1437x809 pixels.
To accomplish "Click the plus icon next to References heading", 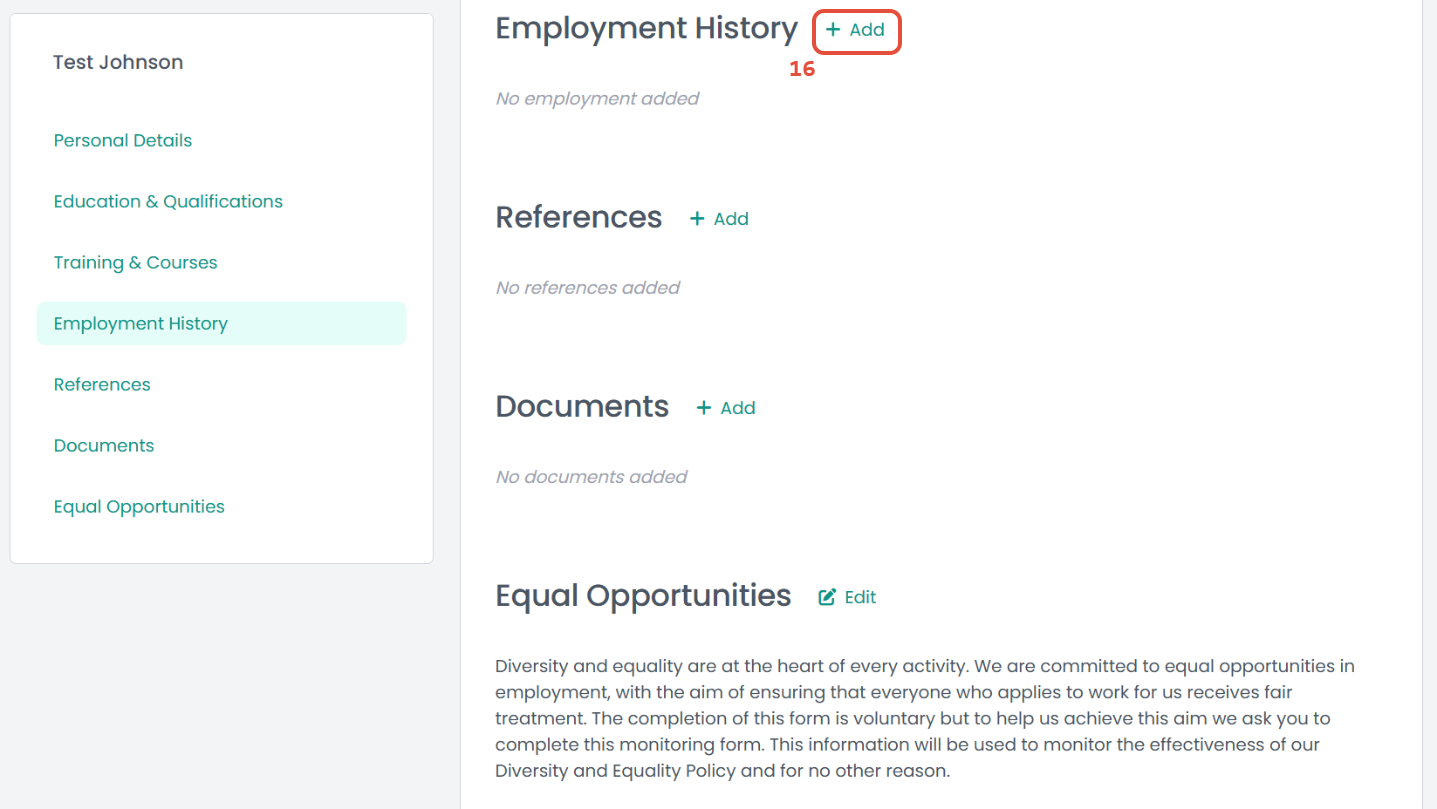I will point(698,219).
